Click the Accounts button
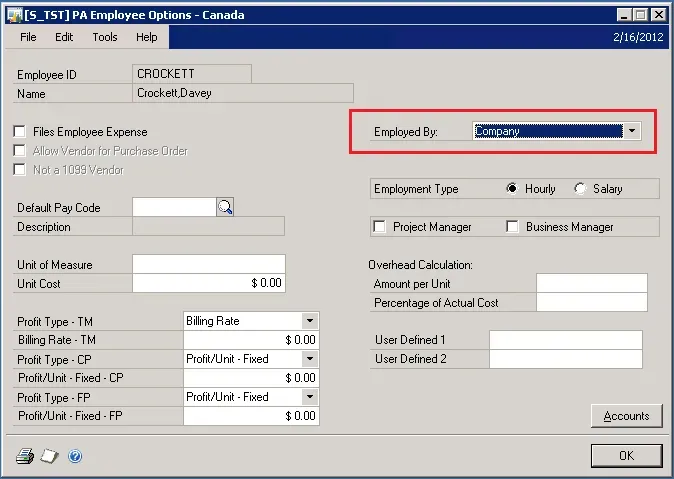674x479 pixels. [x=627, y=416]
